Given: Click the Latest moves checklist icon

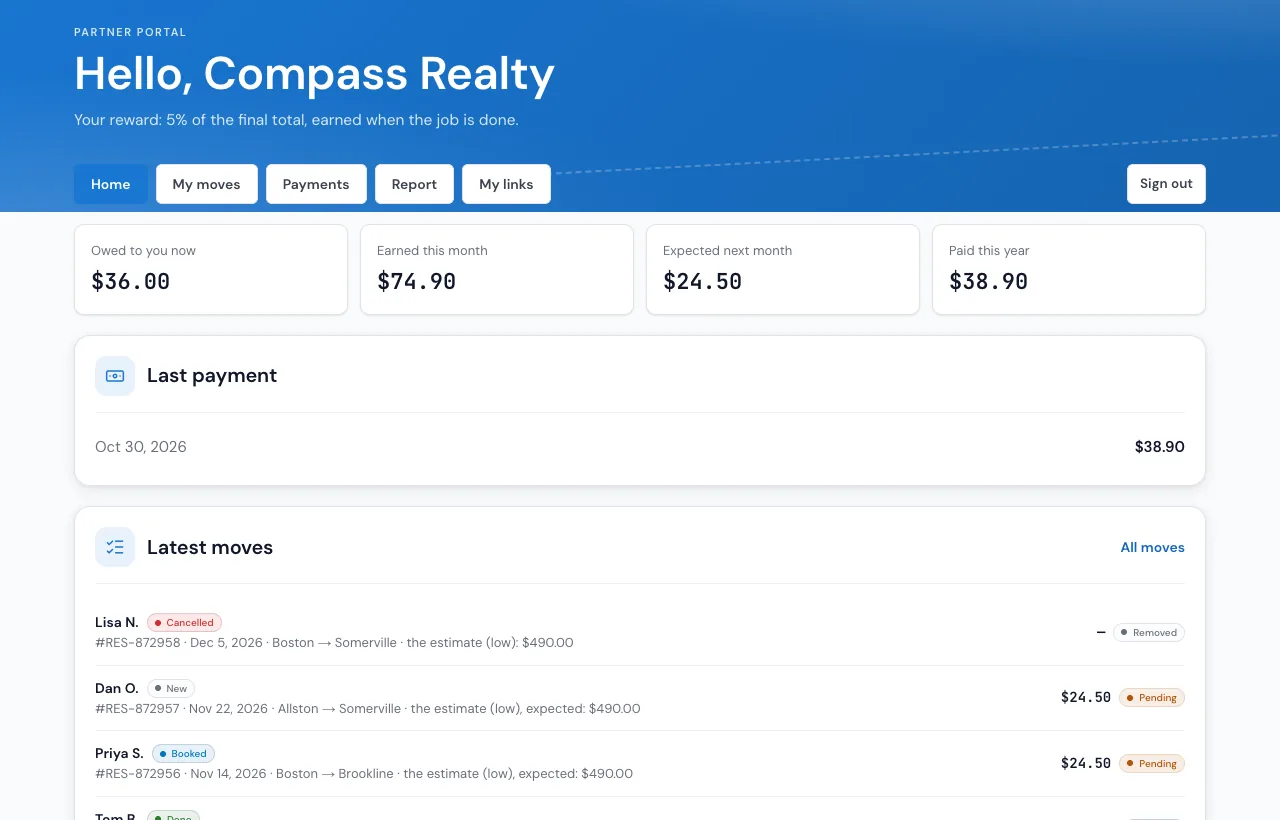Looking at the screenshot, I should [x=115, y=547].
